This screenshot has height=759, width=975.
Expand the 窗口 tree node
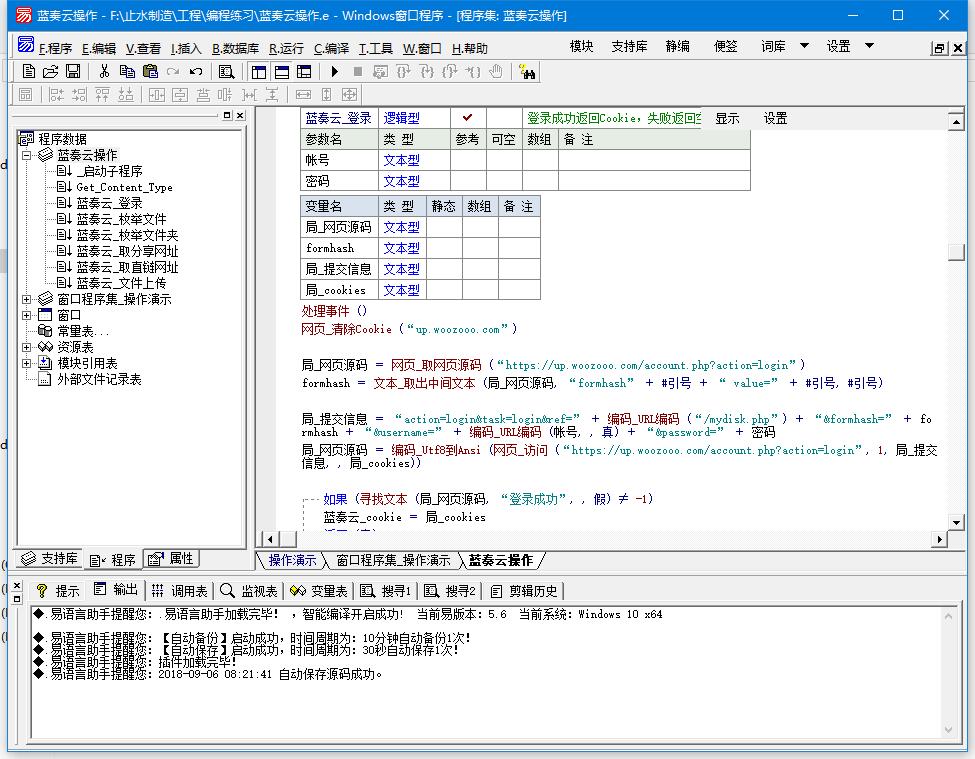(x=26, y=315)
